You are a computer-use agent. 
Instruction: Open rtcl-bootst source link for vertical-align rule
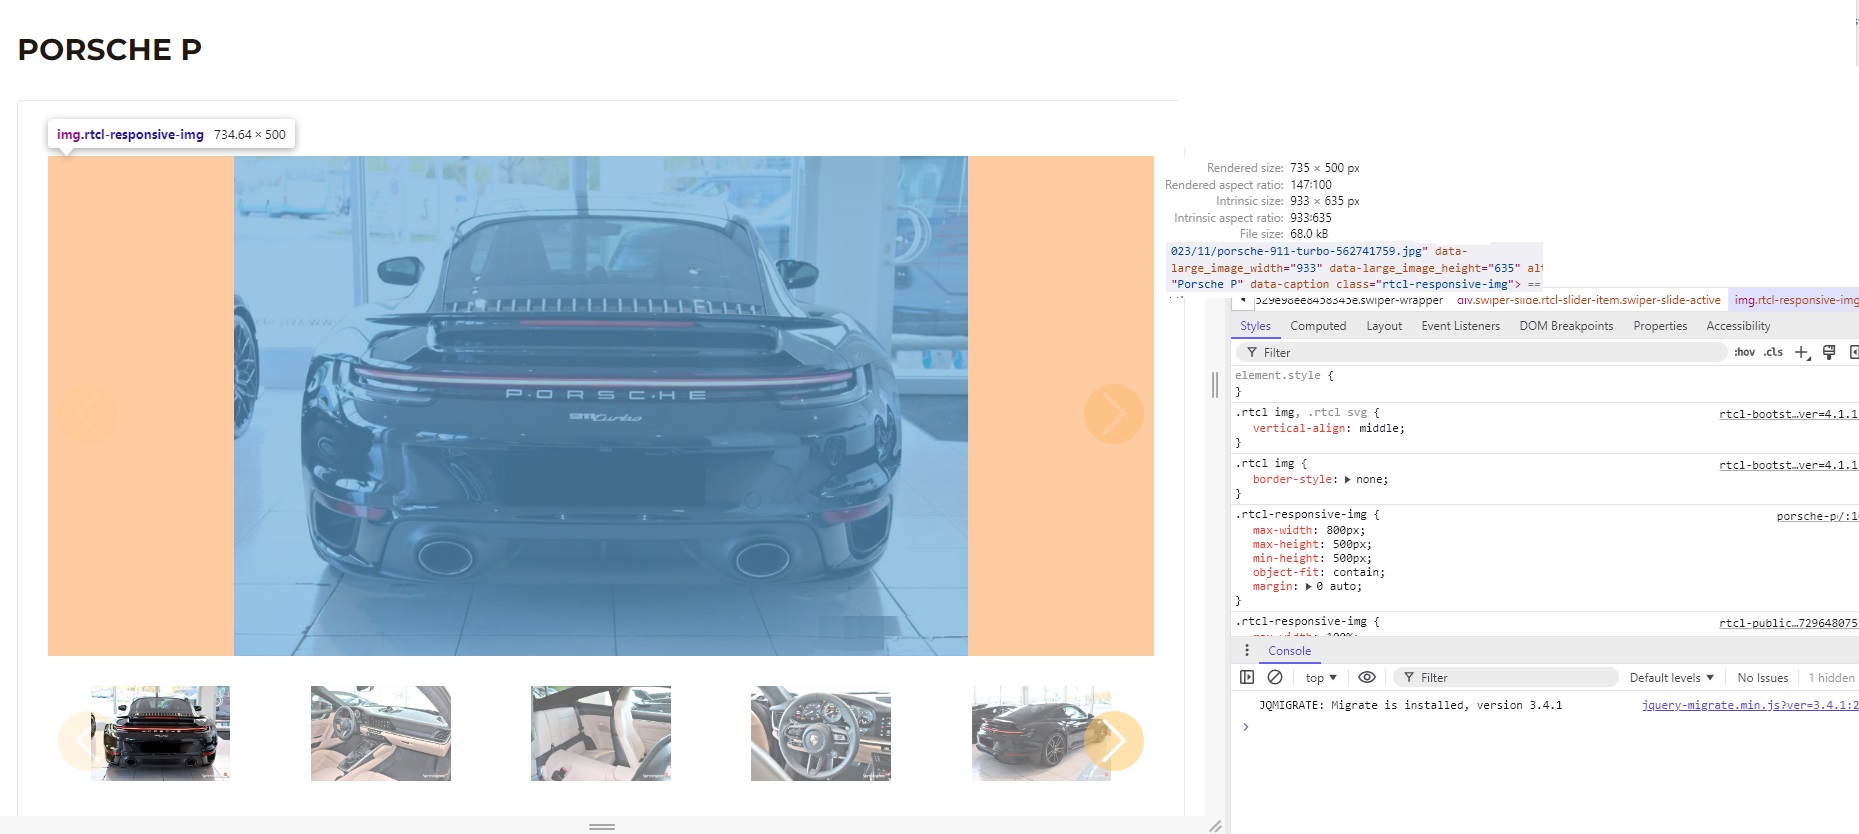(1788, 414)
